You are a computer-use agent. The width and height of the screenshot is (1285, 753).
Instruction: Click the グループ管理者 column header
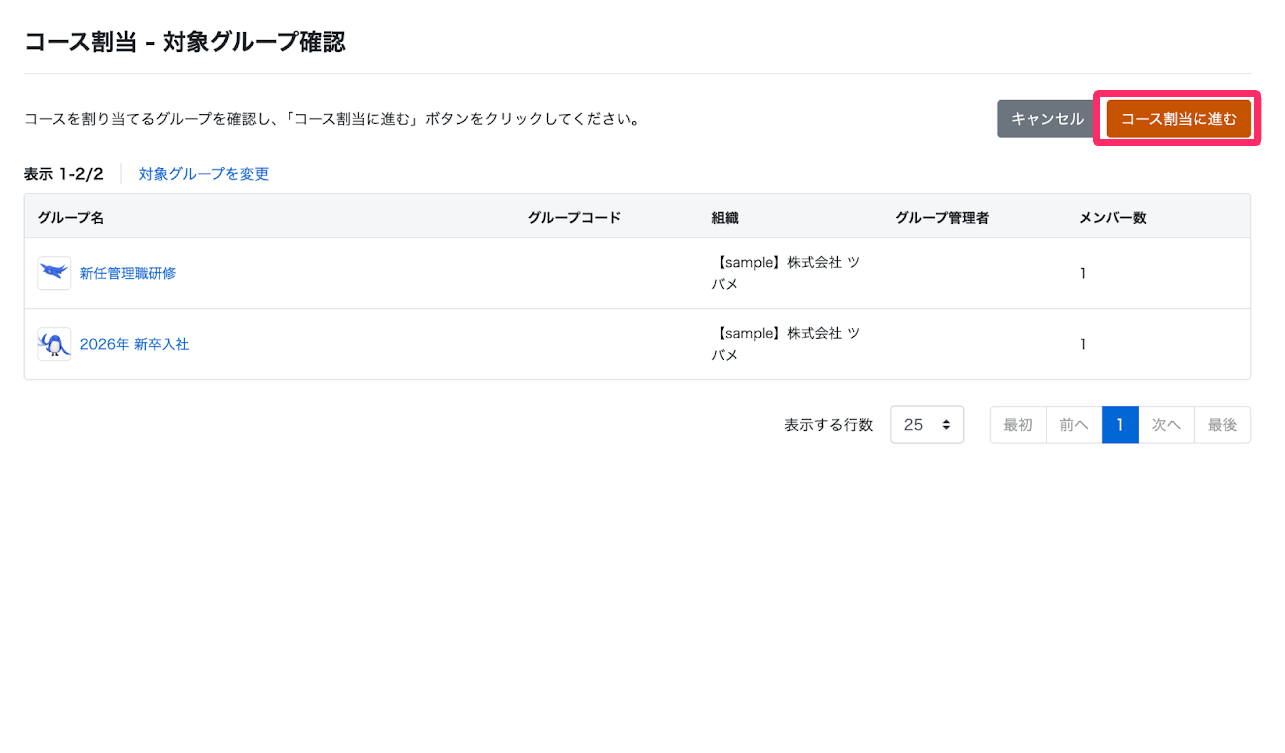pos(942,217)
